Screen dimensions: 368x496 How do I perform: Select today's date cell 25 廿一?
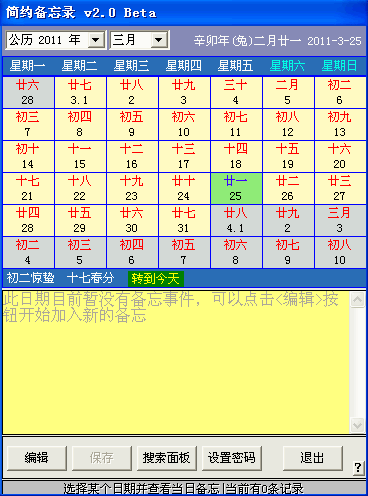(236, 188)
